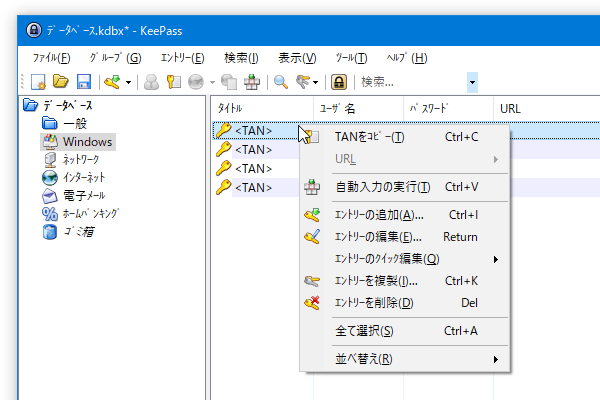The width and height of the screenshot is (600, 400).
Task: Open the ツール(T) menu
Action: (x=351, y=58)
